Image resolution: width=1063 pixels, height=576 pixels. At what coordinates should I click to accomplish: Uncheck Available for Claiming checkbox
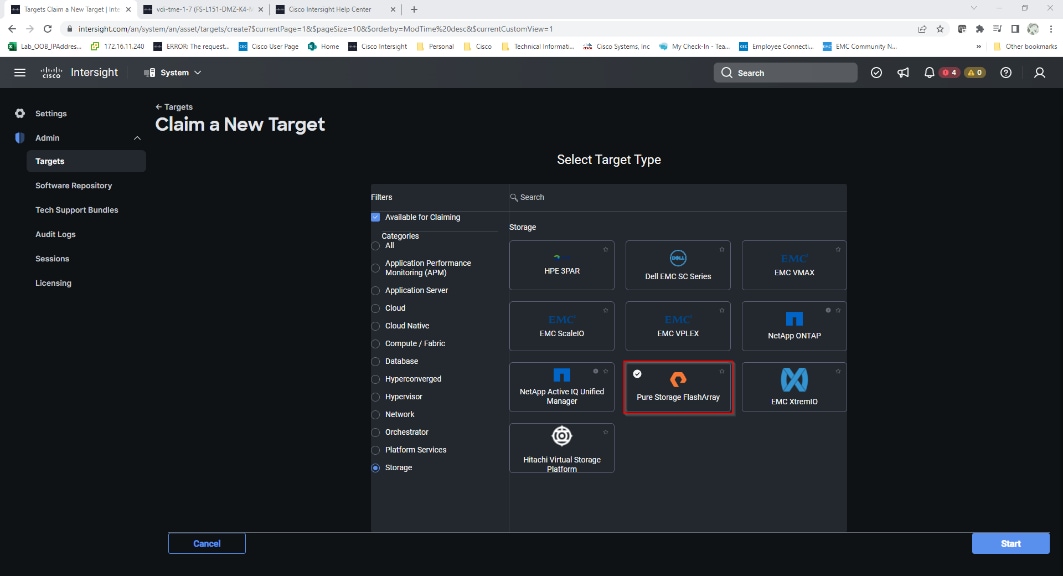(x=376, y=218)
